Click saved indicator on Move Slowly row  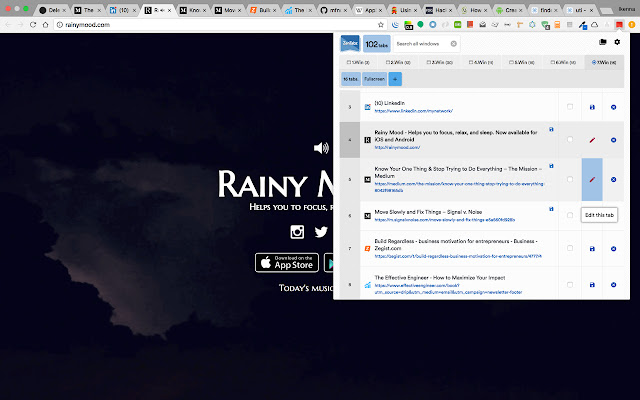click(x=551, y=209)
